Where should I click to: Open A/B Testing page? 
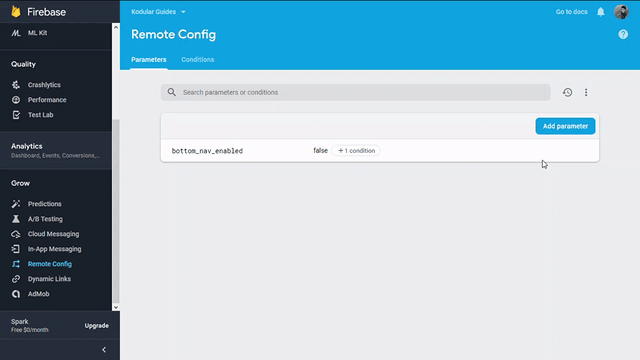(45, 219)
